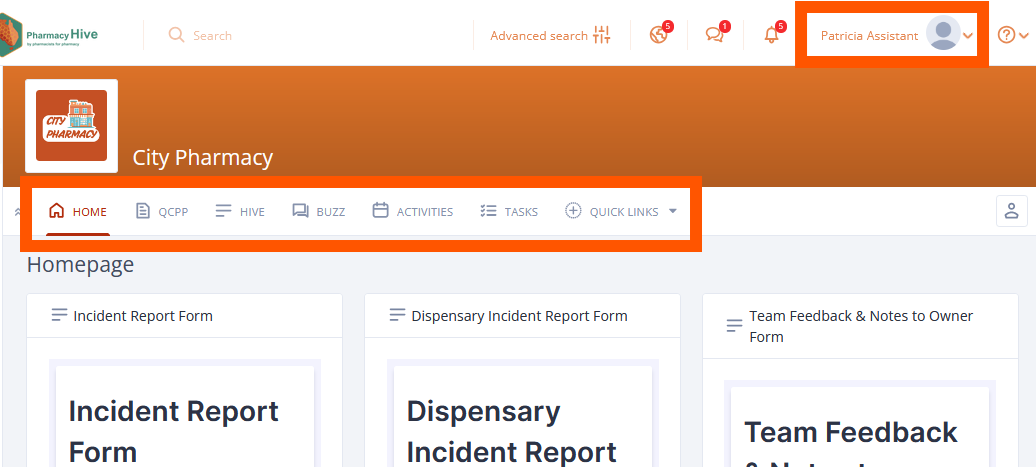Click the QUICK LINKS plus circle icon

573,211
